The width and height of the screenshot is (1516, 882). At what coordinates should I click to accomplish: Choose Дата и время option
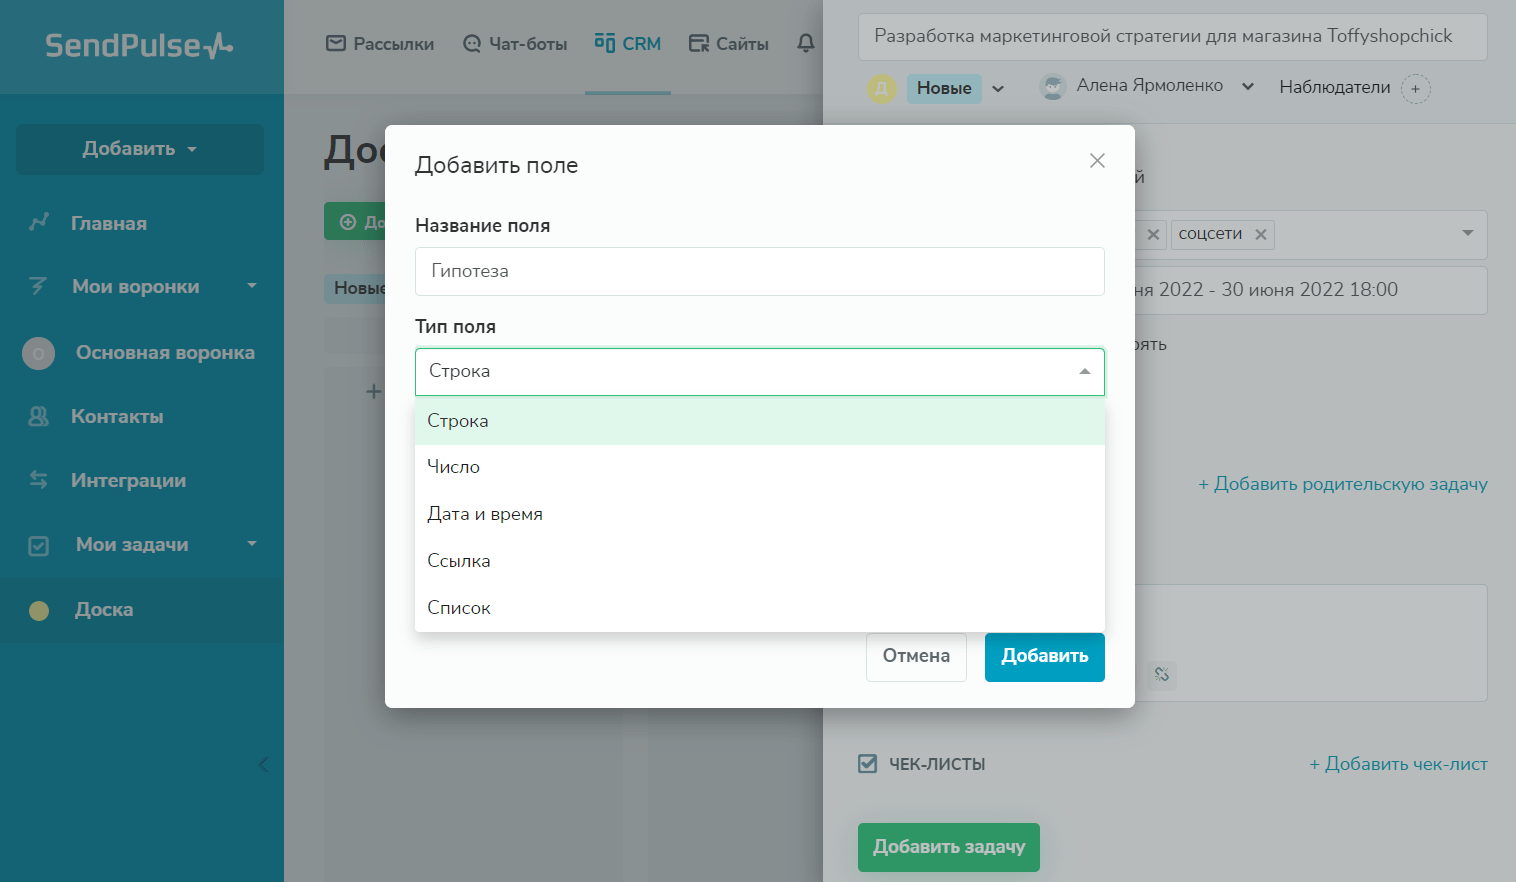click(485, 514)
